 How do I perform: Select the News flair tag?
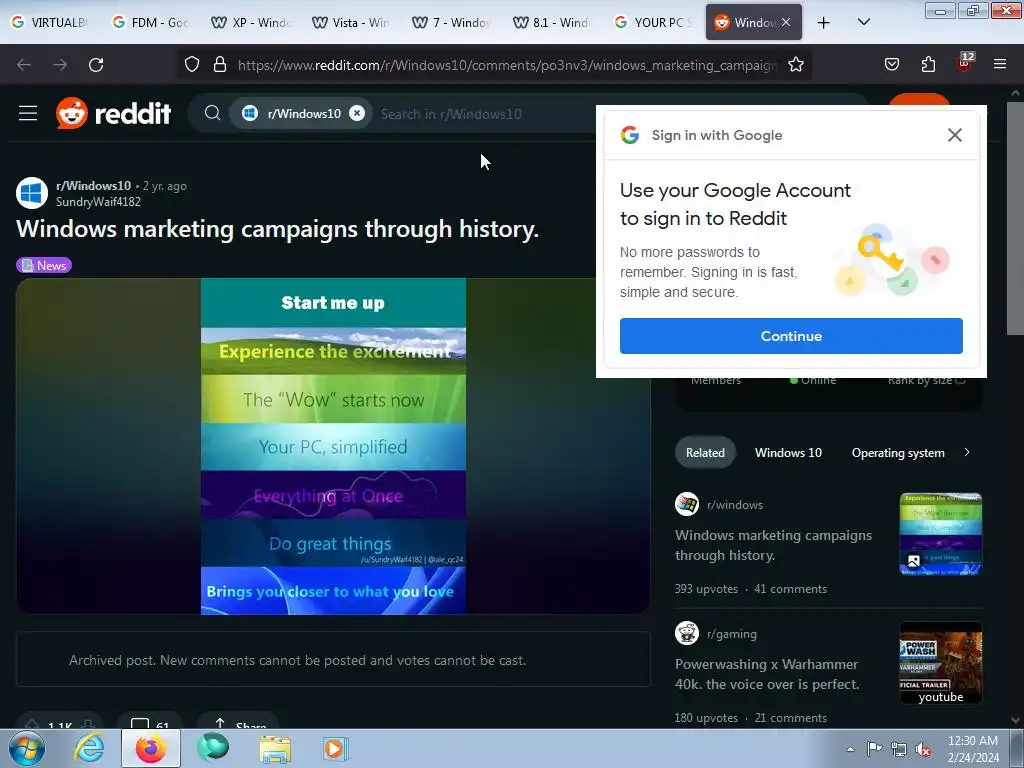coord(44,265)
